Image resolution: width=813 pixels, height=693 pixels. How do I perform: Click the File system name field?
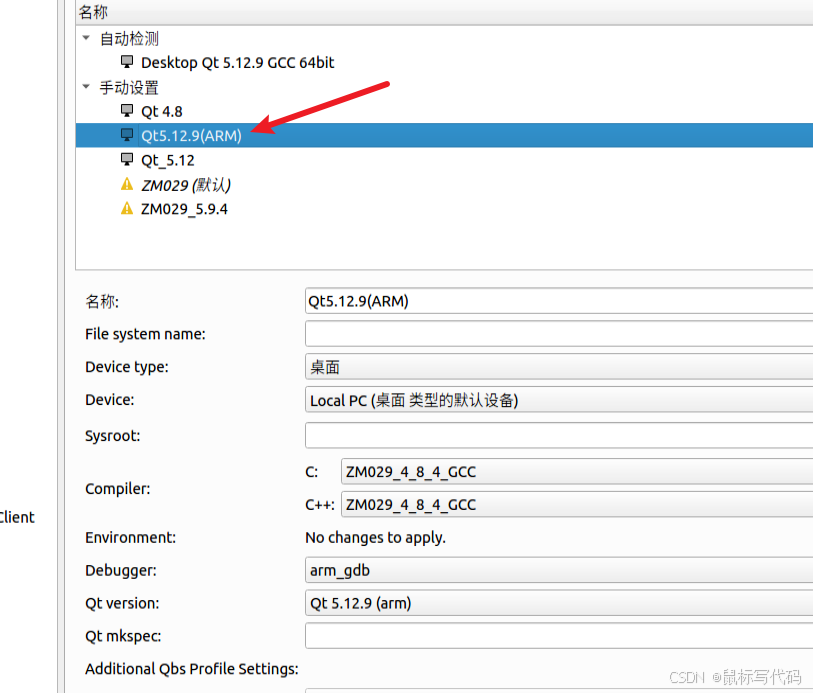pyautogui.click(x=559, y=334)
